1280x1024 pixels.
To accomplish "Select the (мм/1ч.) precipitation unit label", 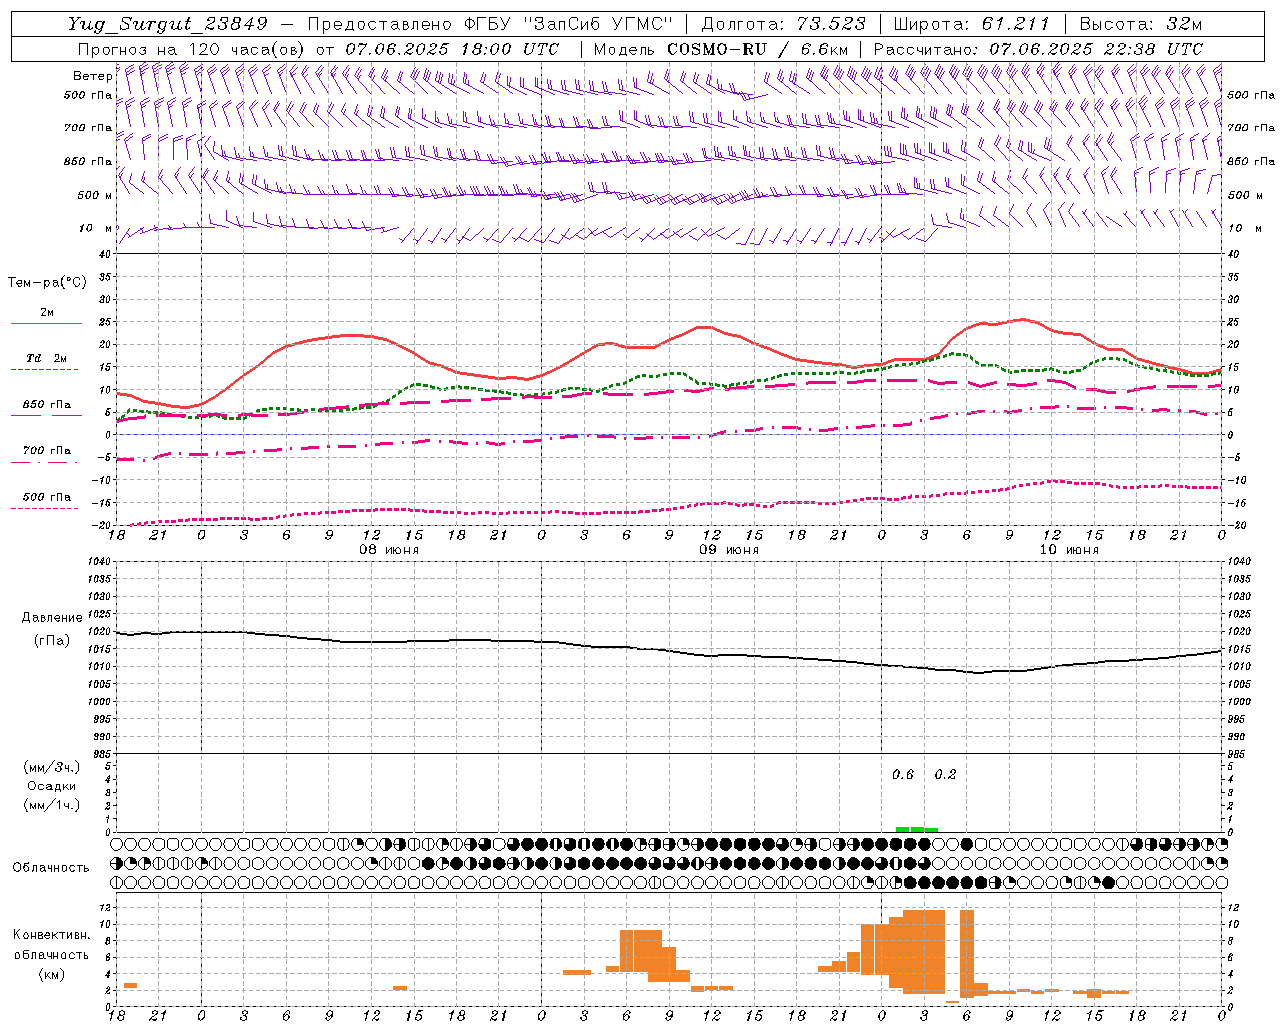I will tap(51, 805).
